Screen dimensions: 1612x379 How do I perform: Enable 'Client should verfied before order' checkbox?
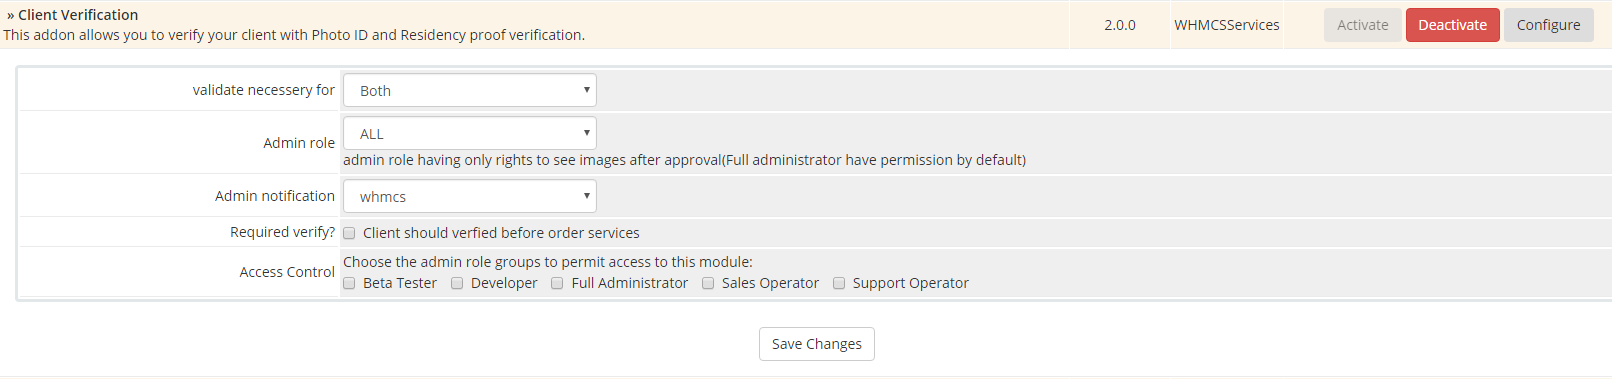349,233
